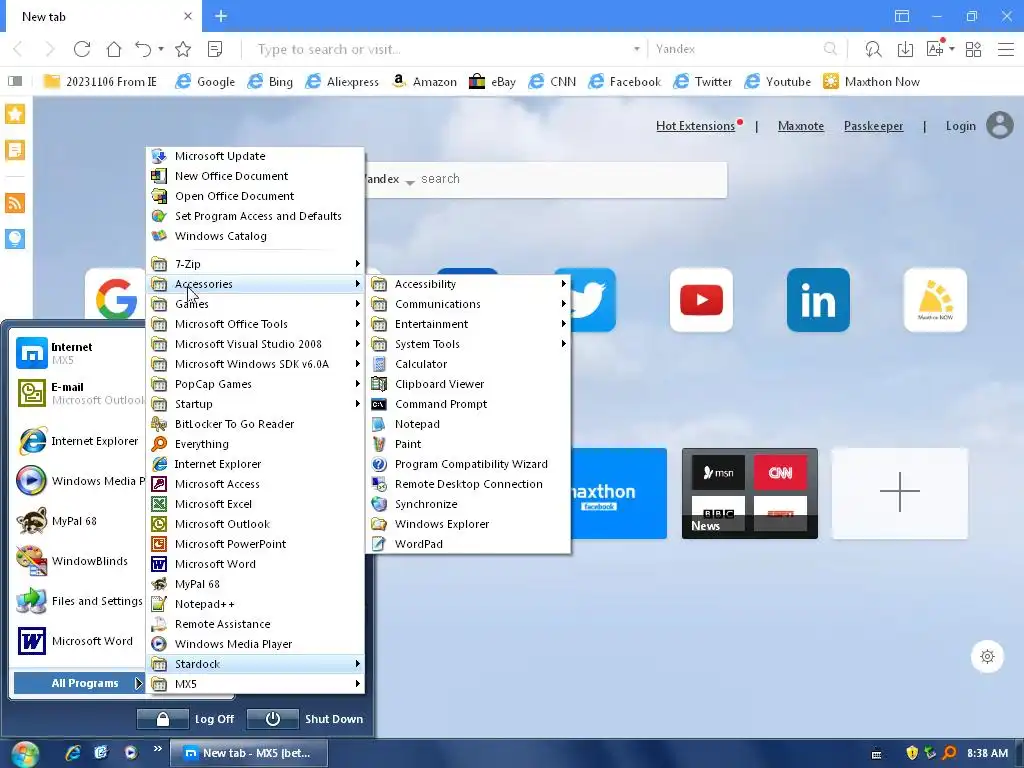Open the sidebar Maxnote icon
This screenshot has width=1024, height=768.
[x=15, y=150]
